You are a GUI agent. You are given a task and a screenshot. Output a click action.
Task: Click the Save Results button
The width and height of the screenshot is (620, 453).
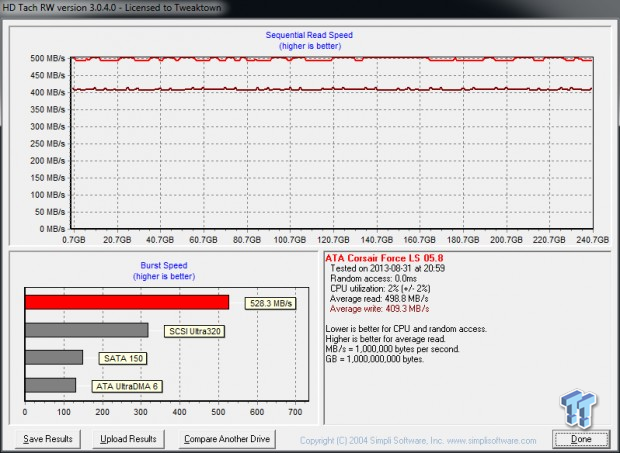48,439
